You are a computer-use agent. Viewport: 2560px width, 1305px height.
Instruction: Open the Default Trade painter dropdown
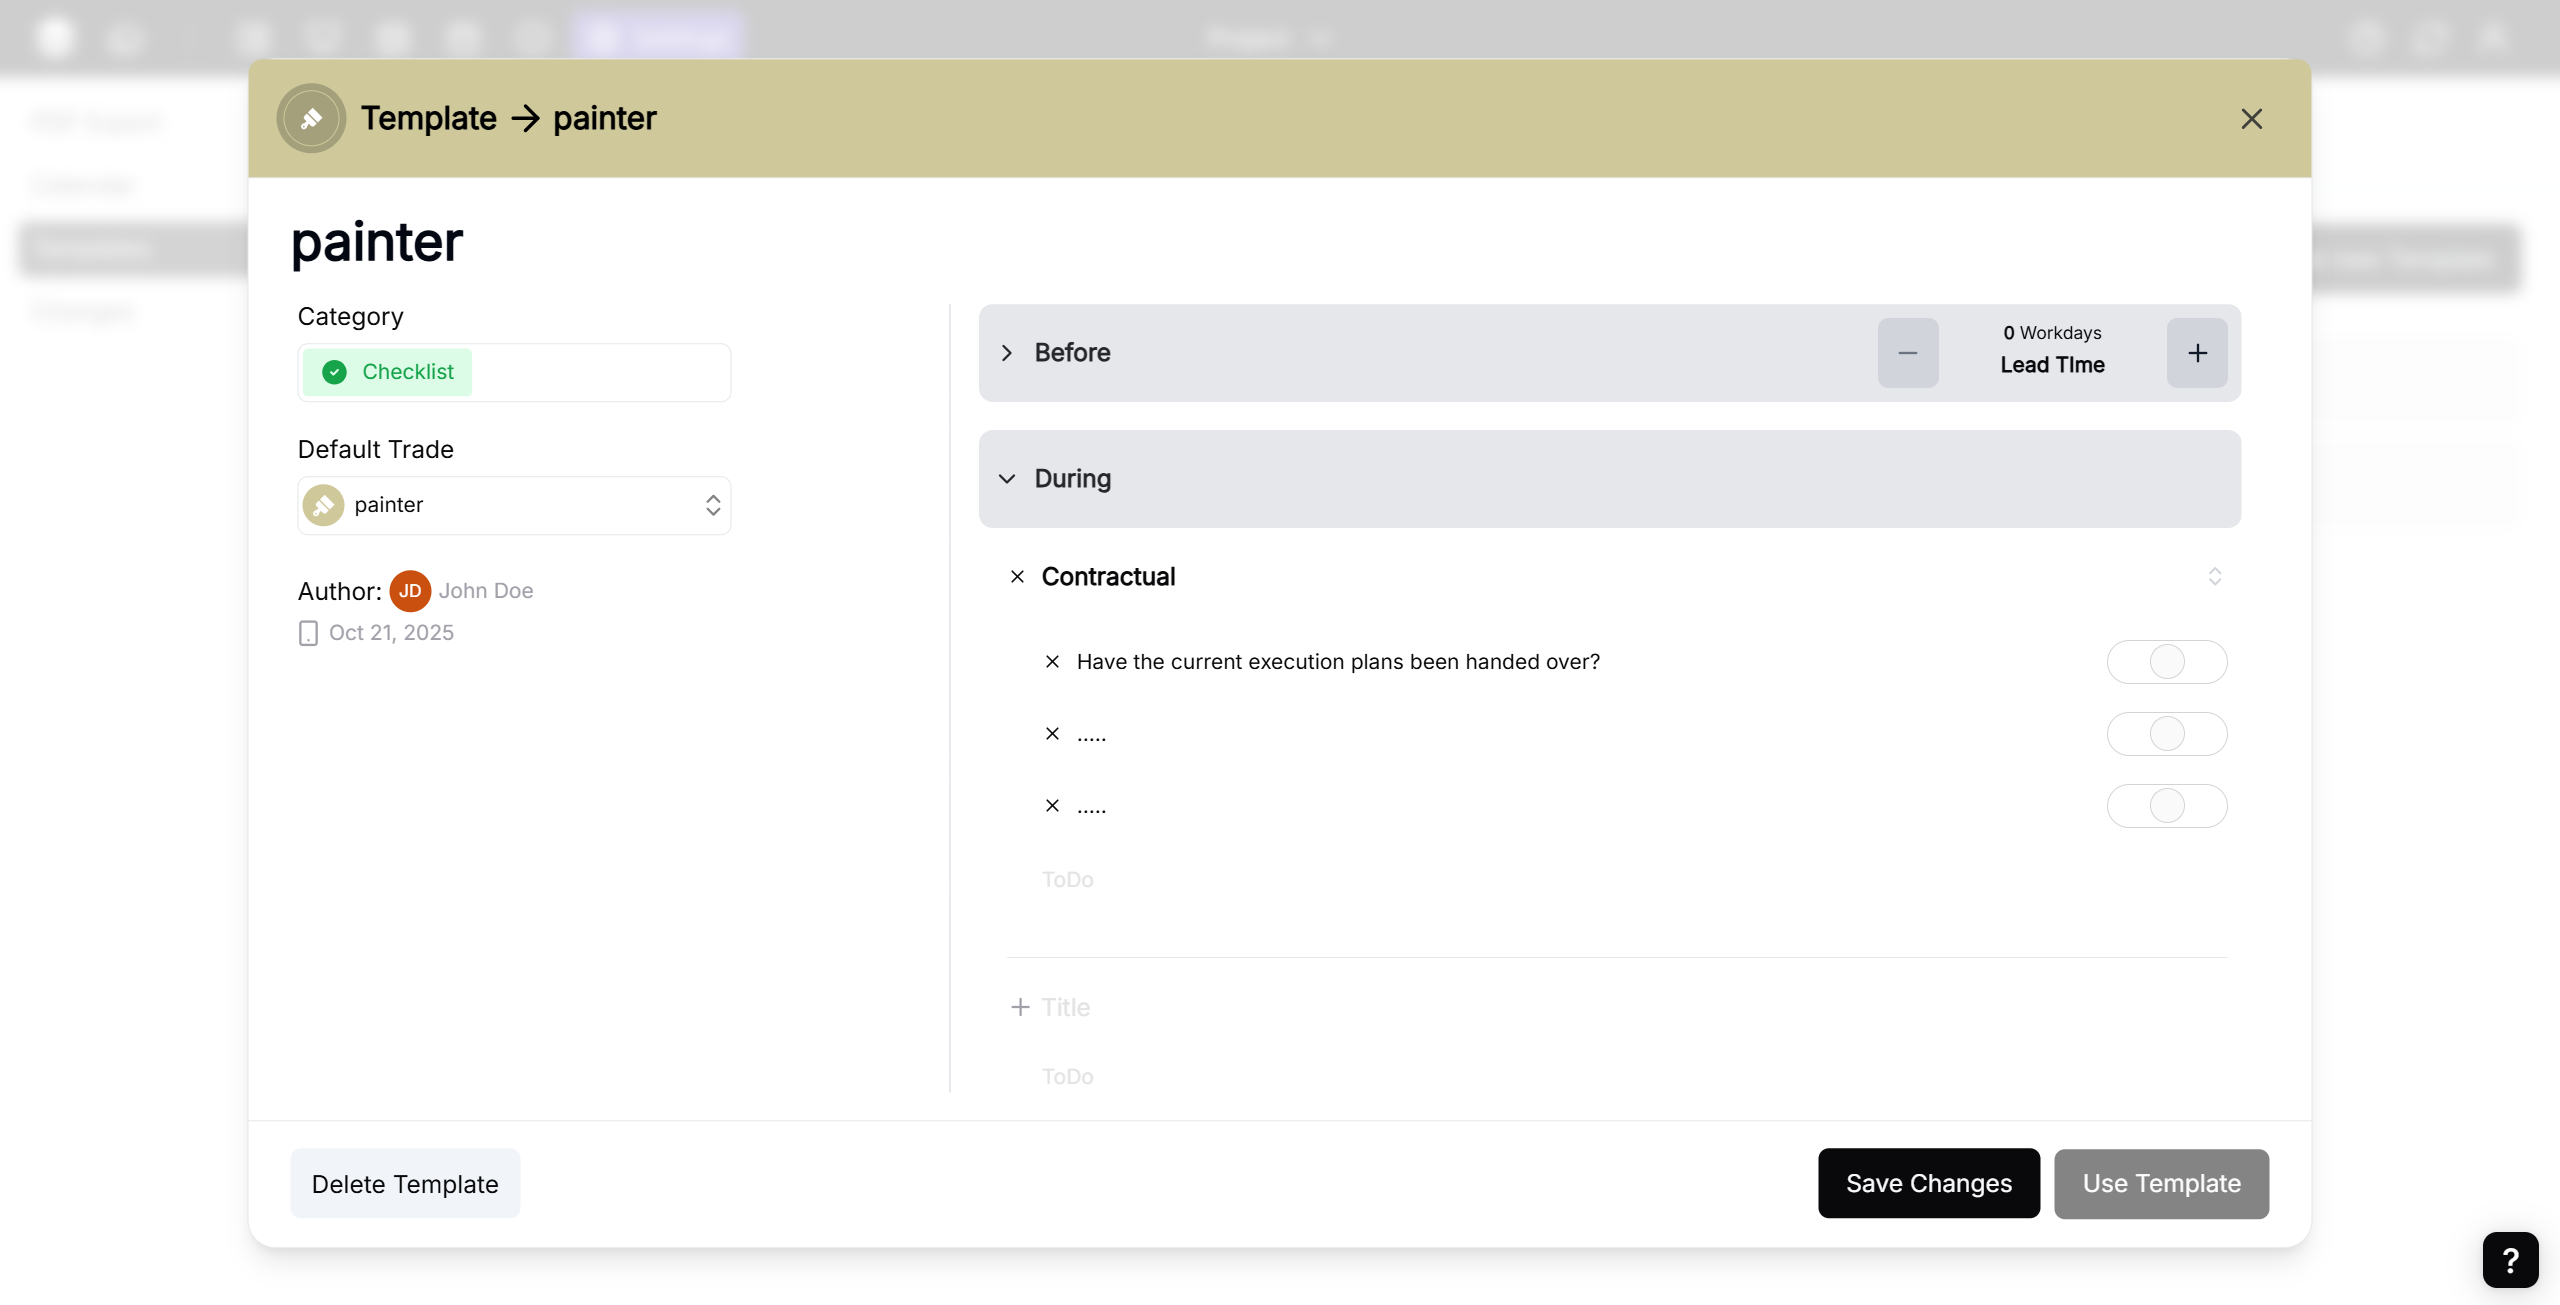pos(514,505)
